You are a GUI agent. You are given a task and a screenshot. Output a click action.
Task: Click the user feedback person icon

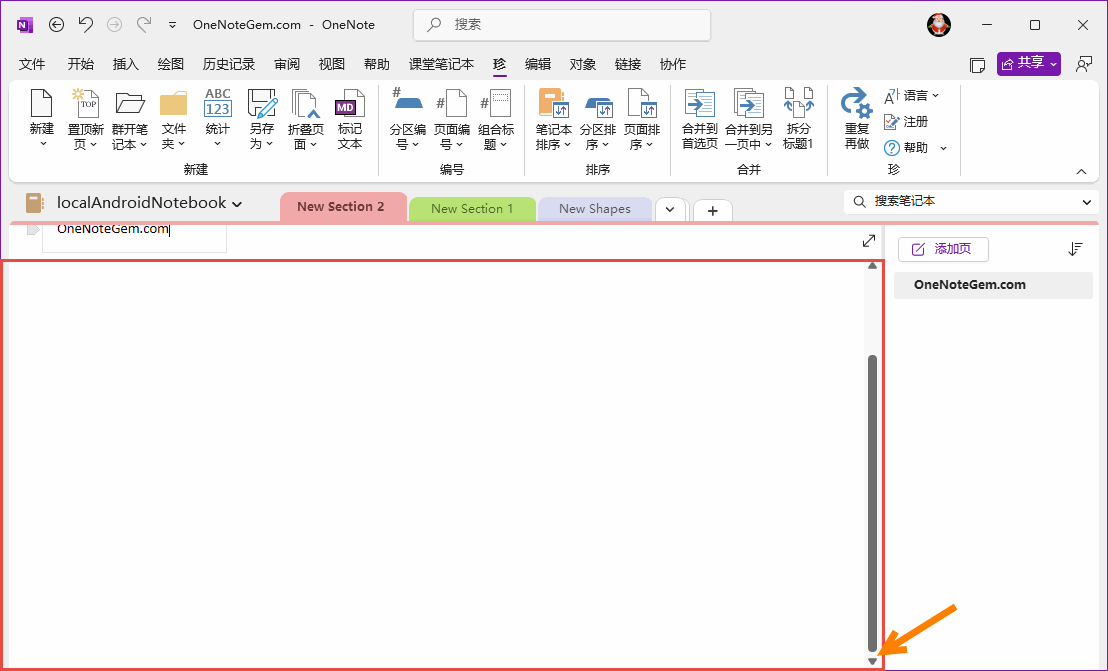(1083, 64)
